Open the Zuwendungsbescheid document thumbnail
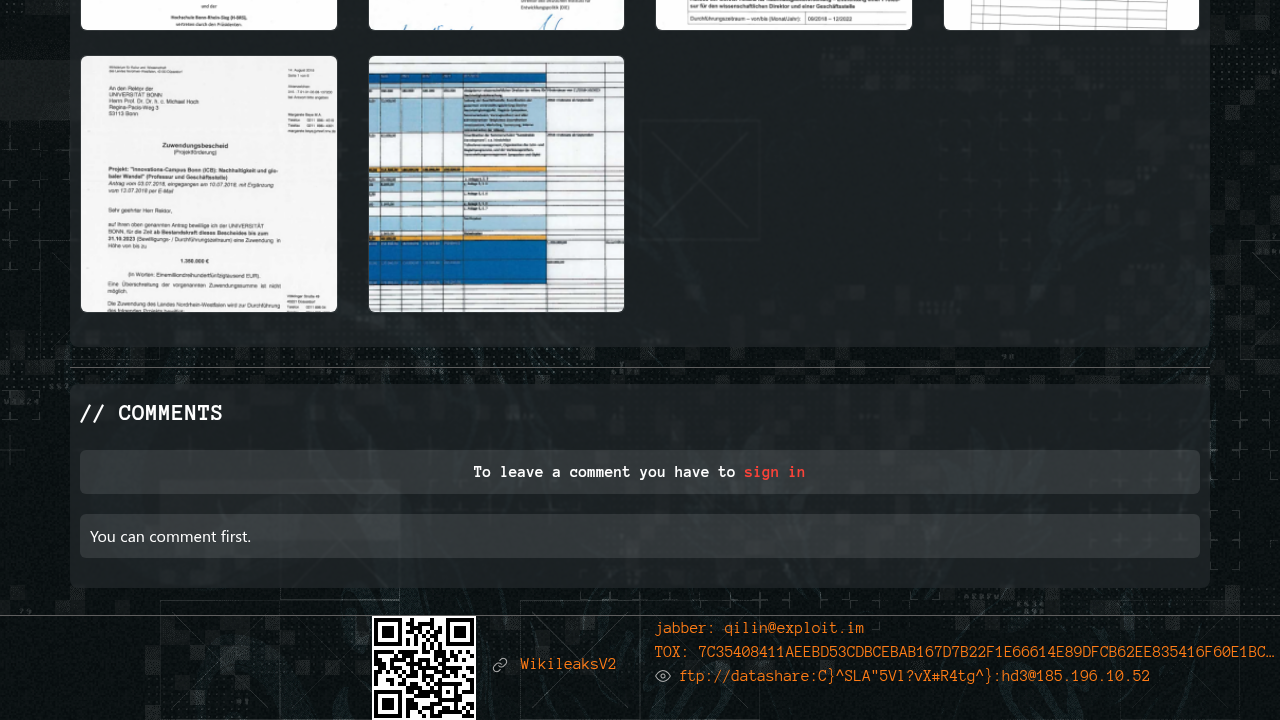This screenshot has width=1280, height=720. (209, 184)
